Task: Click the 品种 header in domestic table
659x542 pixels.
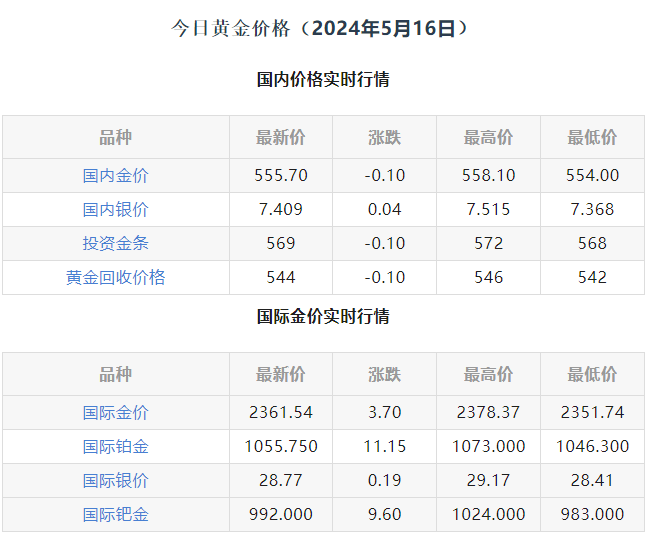Action: (115, 137)
